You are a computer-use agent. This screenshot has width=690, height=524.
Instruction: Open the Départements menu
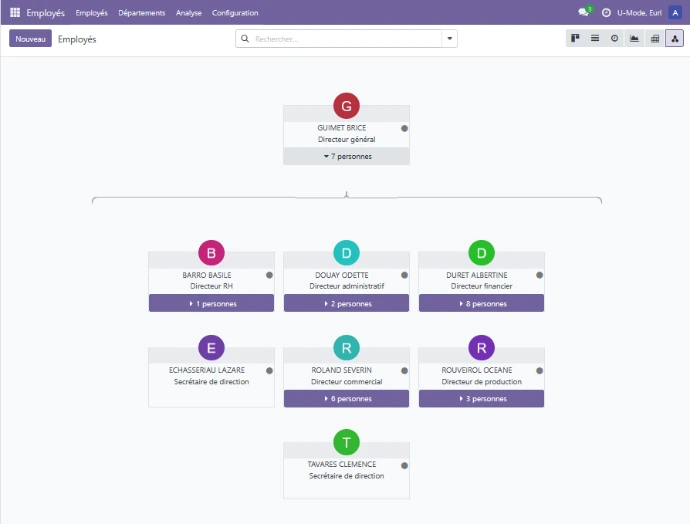click(142, 13)
